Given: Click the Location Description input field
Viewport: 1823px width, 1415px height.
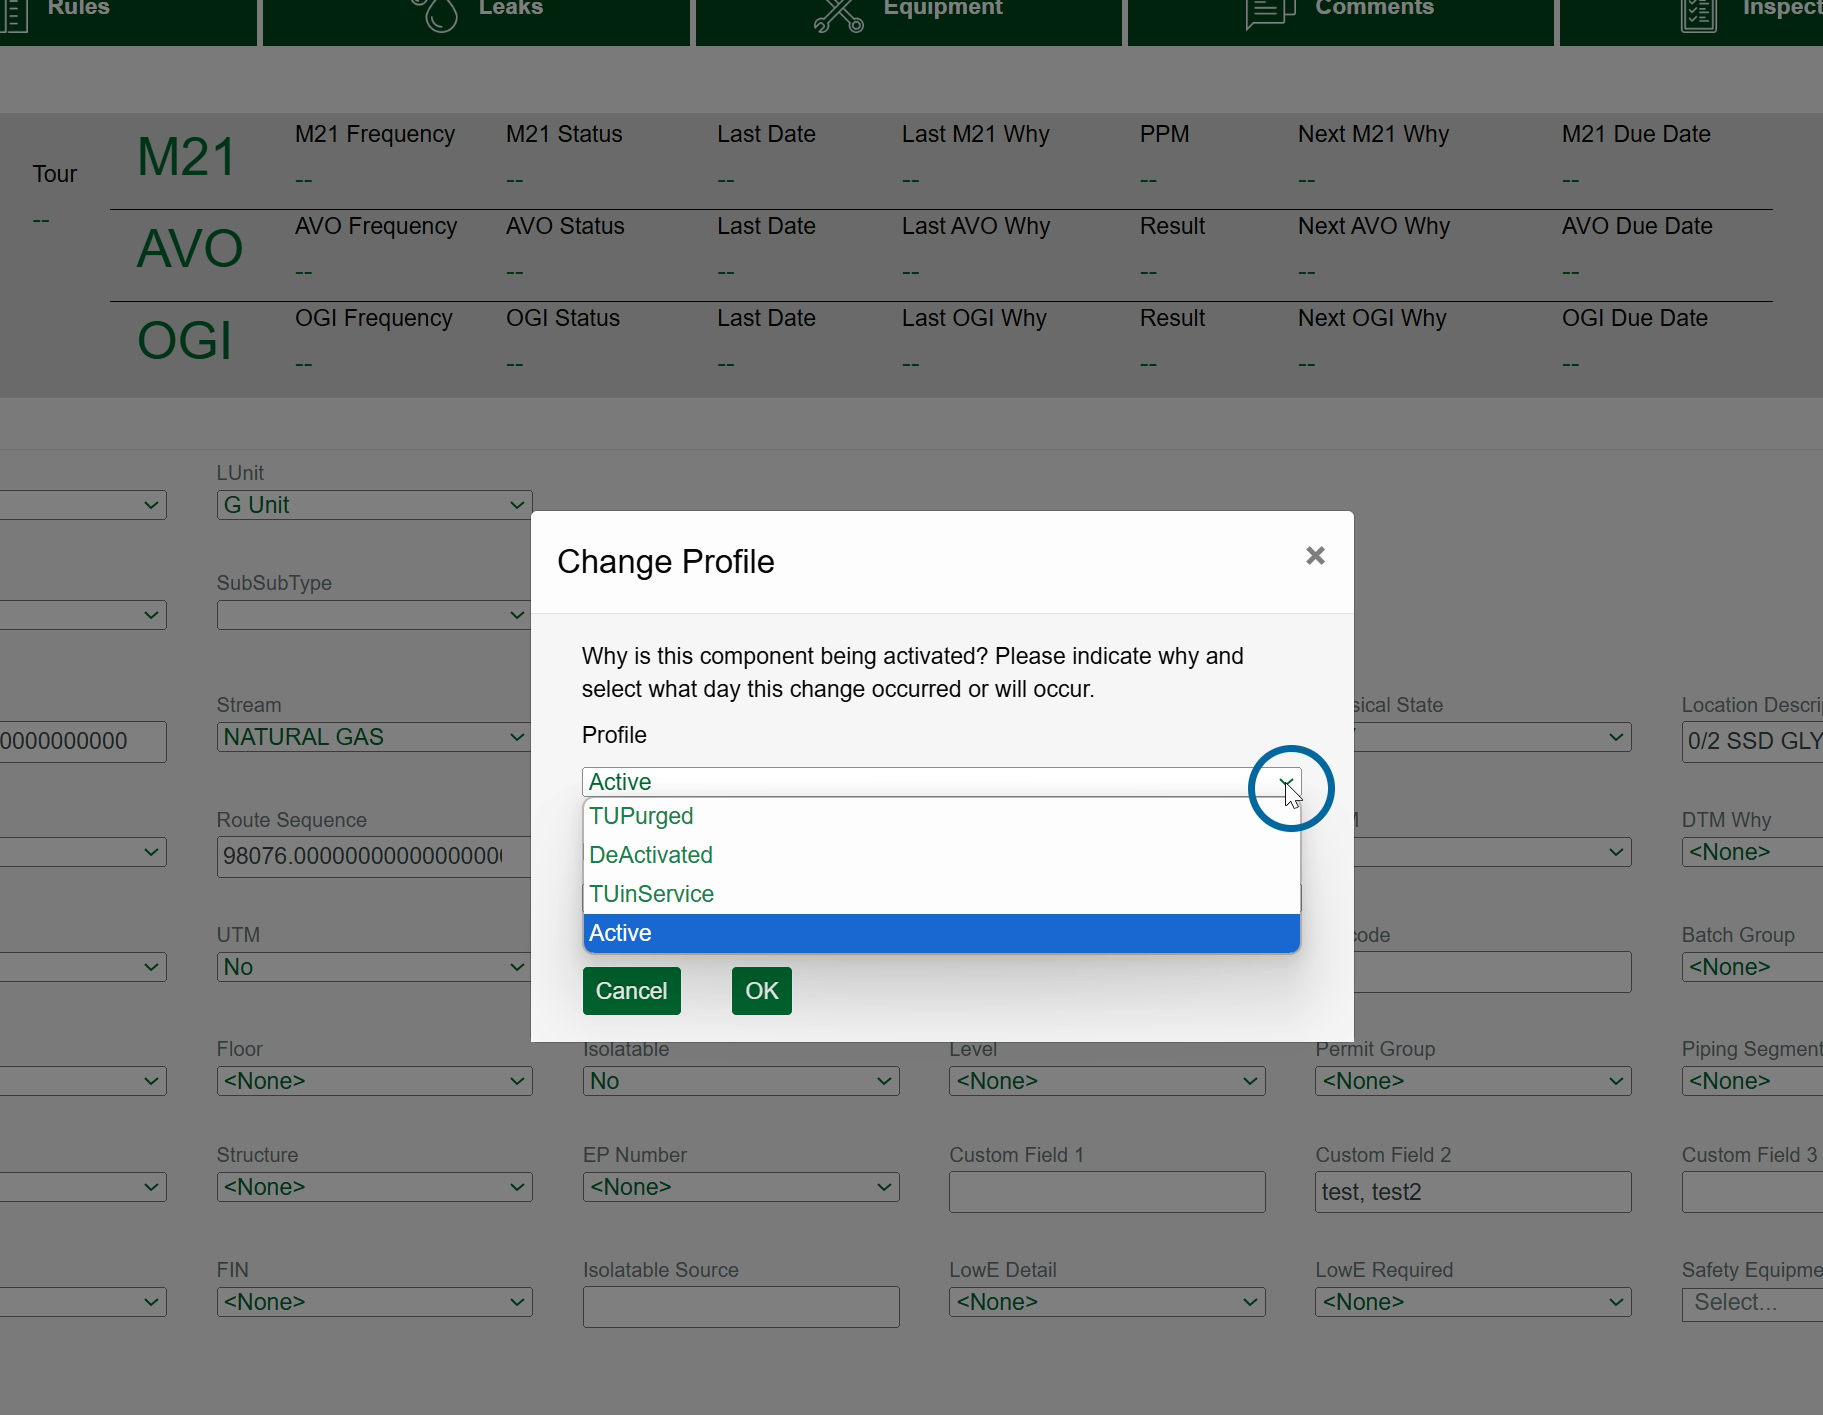Looking at the screenshot, I should 1752,742.
